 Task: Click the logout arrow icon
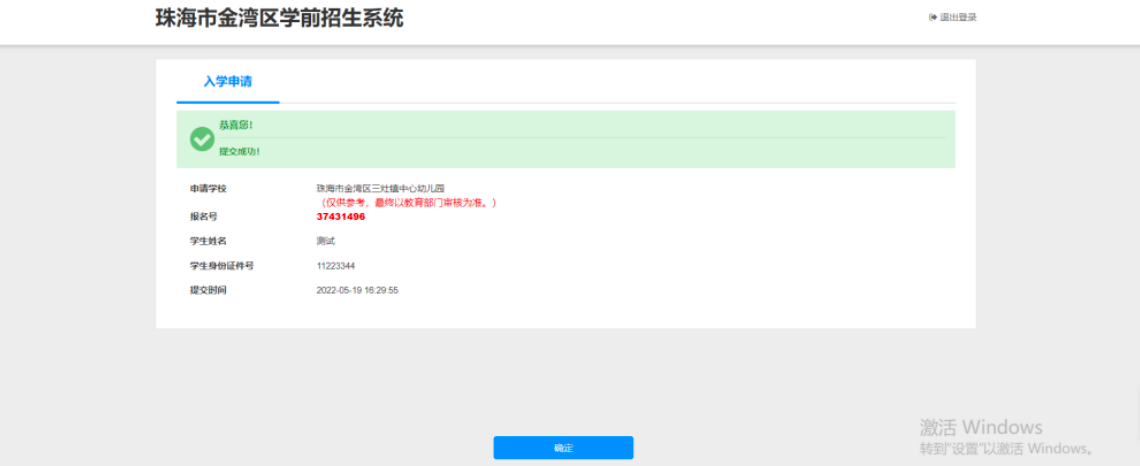(x=933, y=17)
